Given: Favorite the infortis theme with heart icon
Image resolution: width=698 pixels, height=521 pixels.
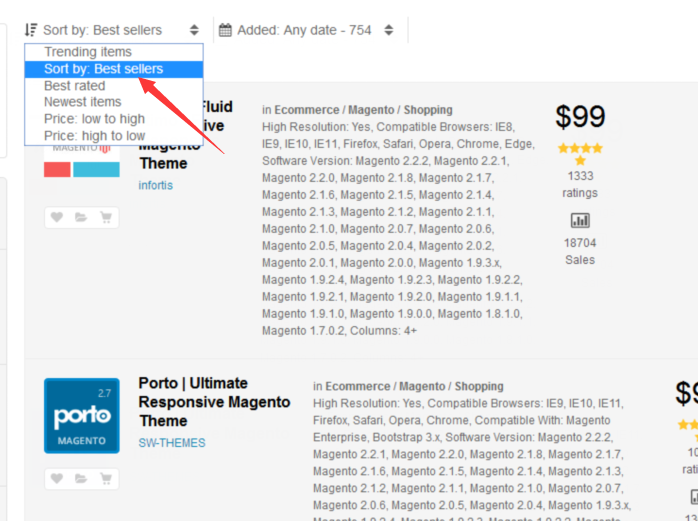Looking at the screenshot, I should (x=57, y=217).
